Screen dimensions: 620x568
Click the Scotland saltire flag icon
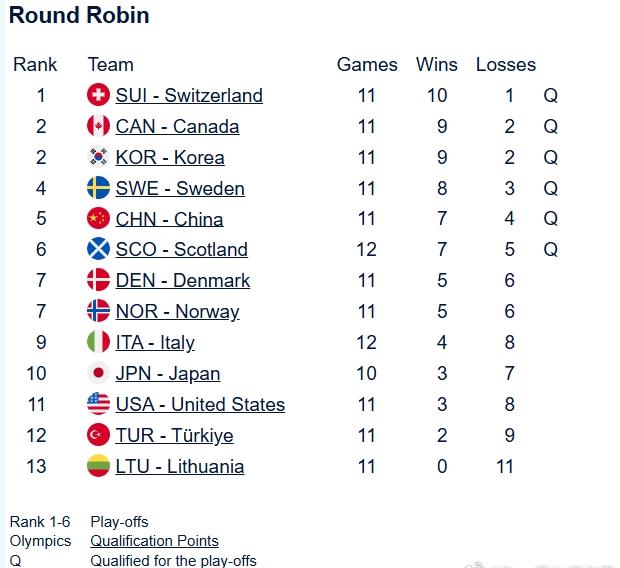click(98, 248)
